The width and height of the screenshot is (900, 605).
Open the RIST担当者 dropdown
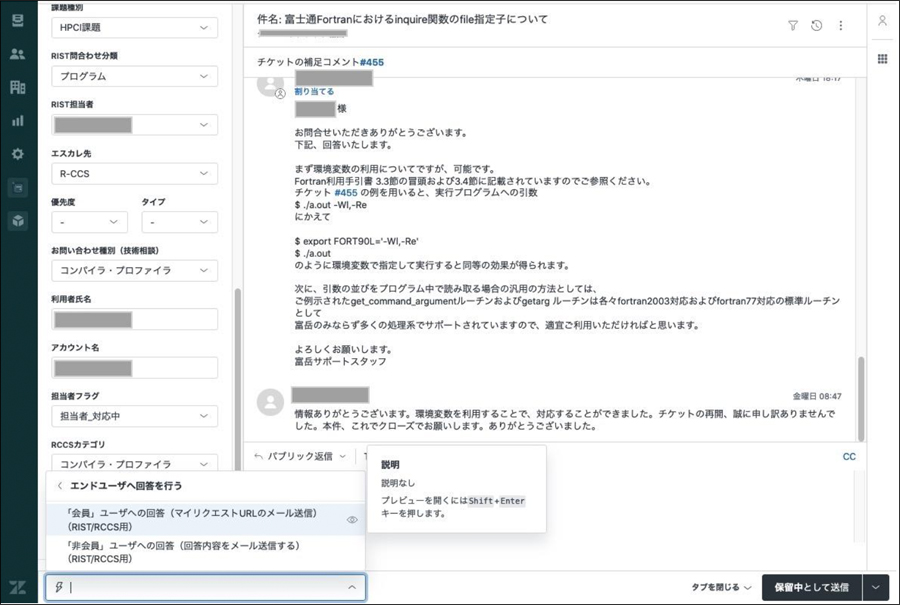pos(134,125)
